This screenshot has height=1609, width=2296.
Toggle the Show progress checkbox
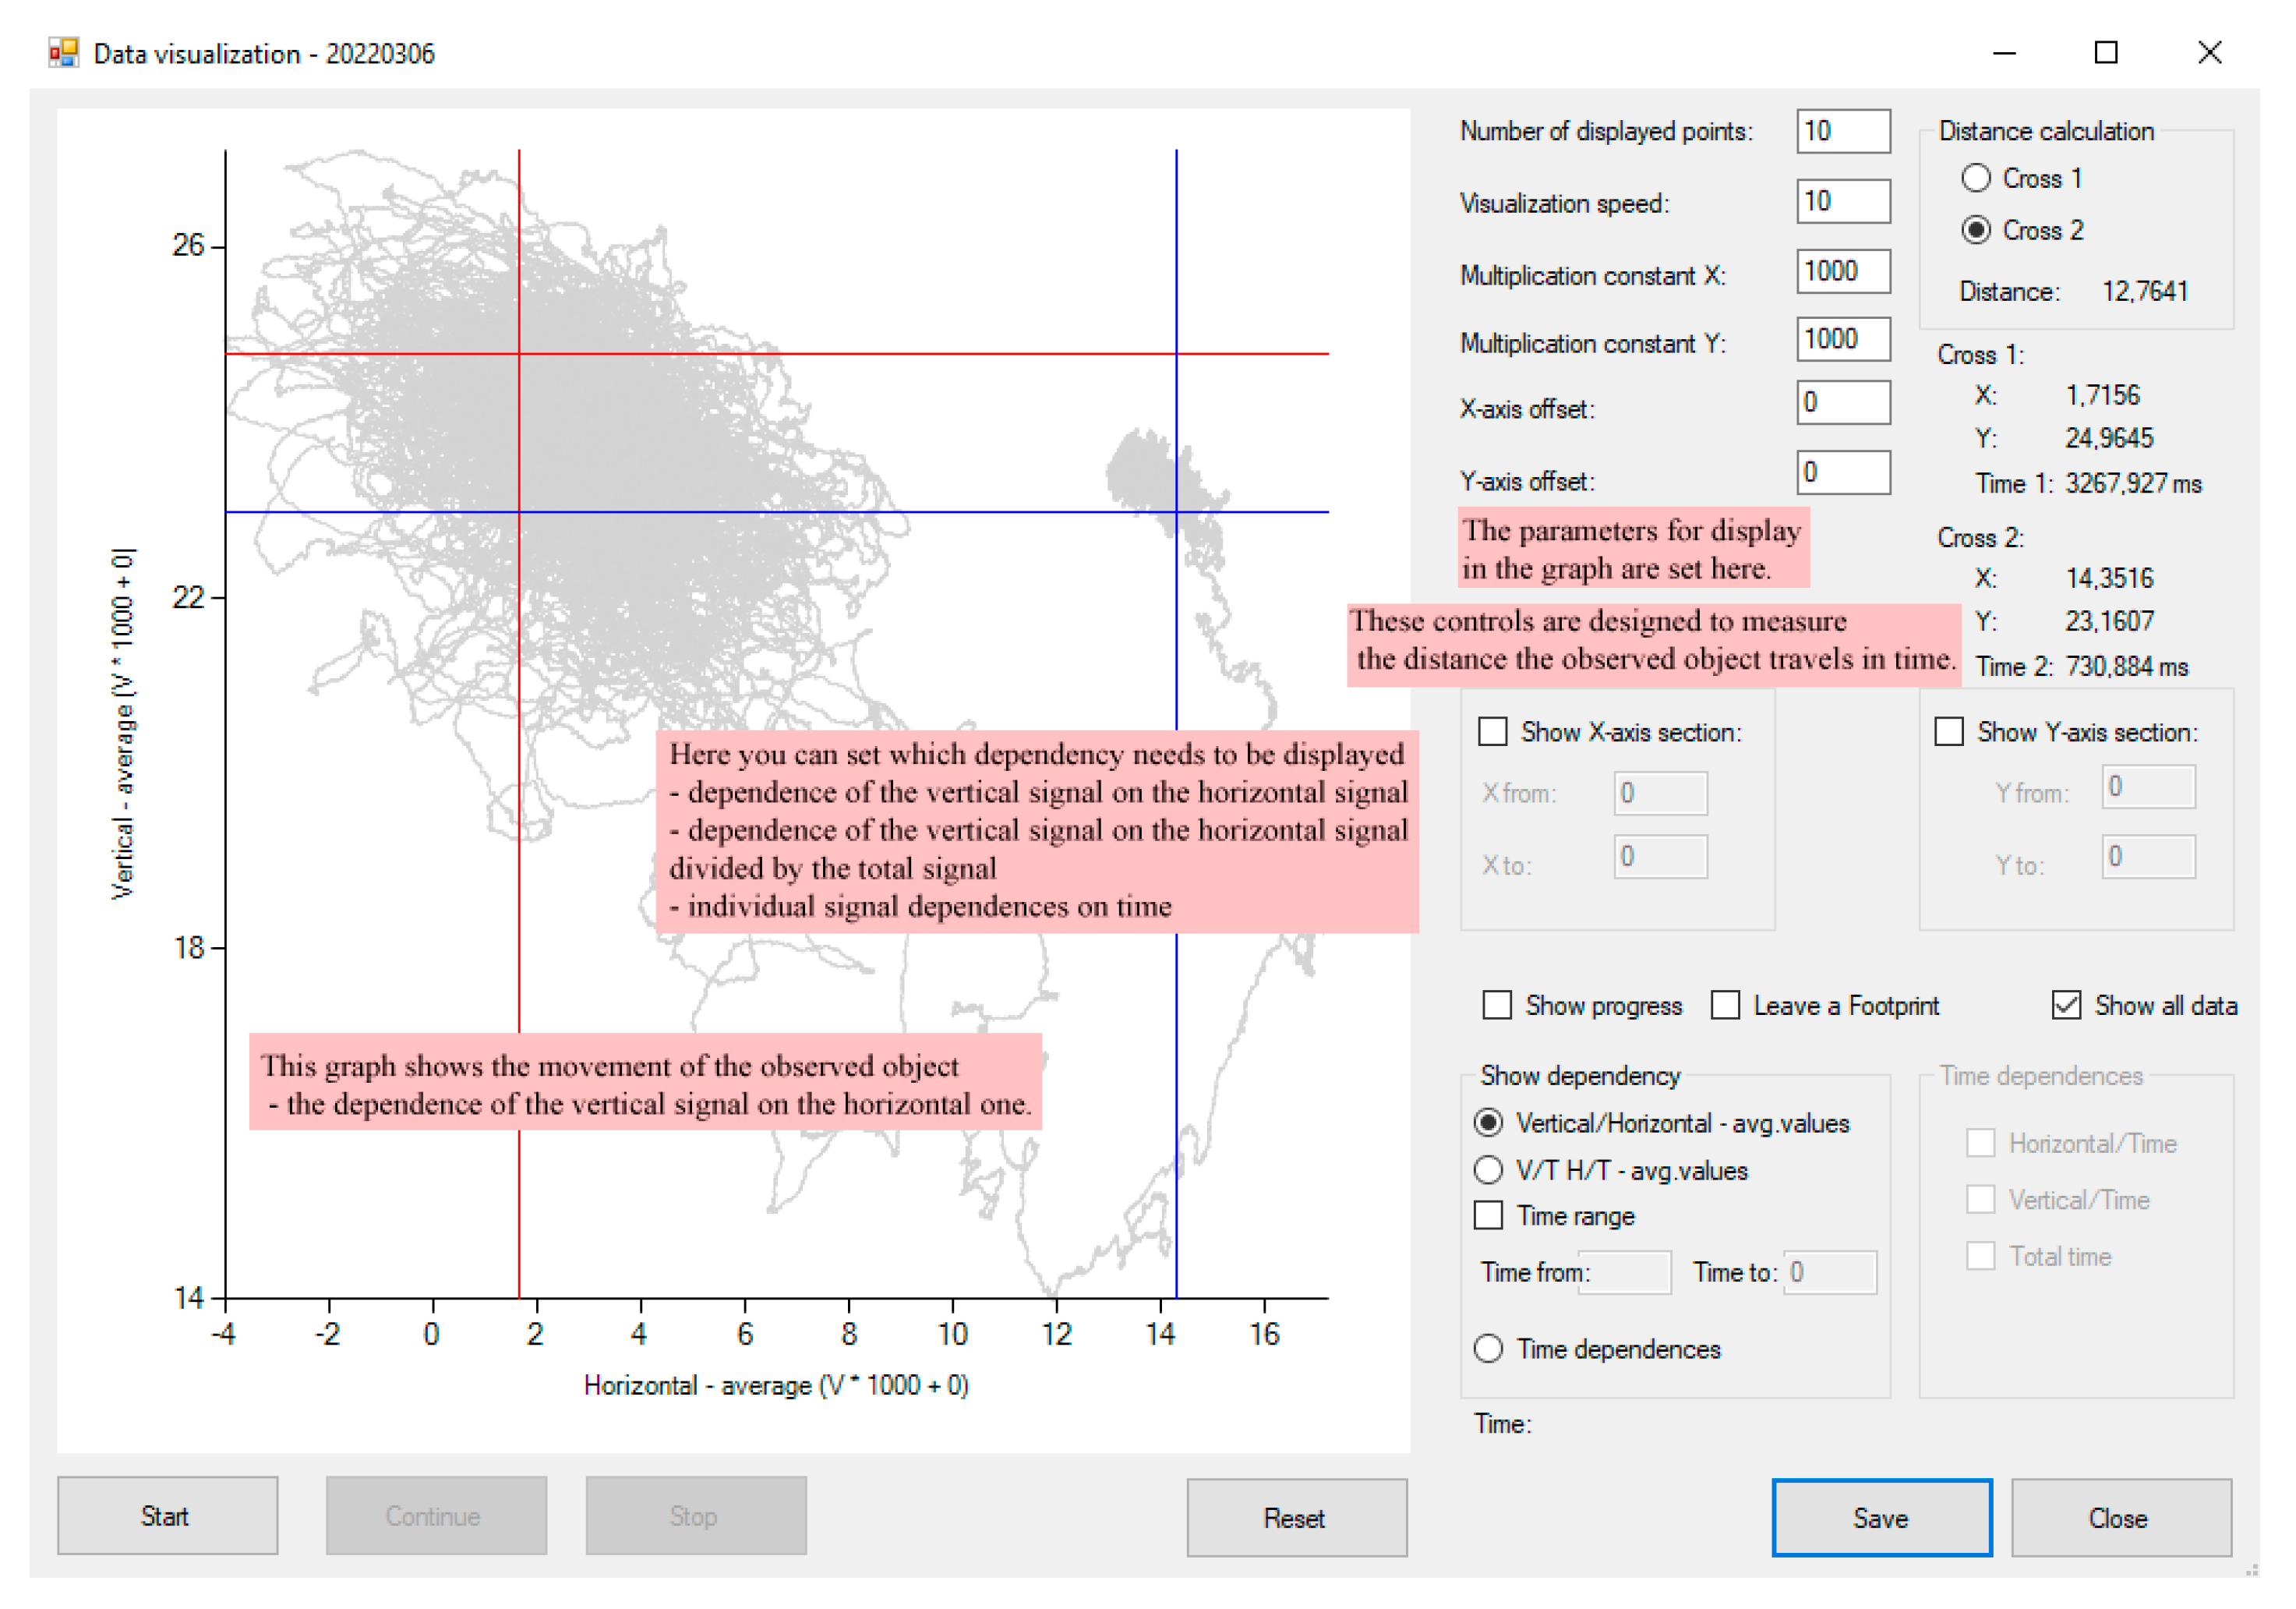point(1497,1005)
